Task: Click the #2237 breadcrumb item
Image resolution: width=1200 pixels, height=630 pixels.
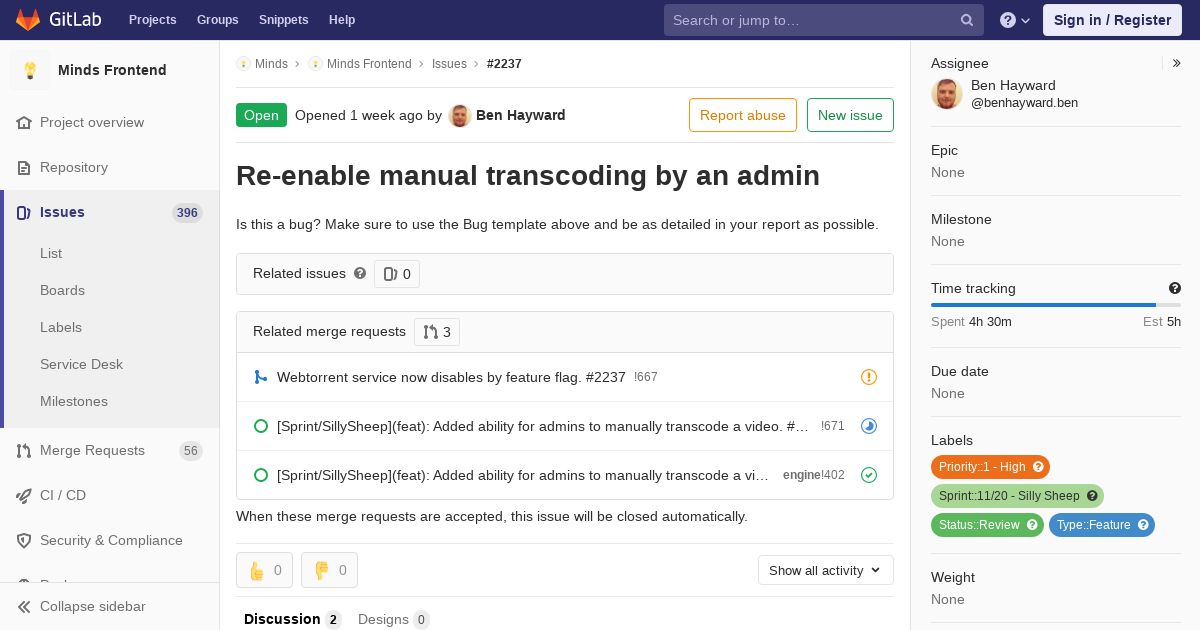Action: [x=504, y=64]
